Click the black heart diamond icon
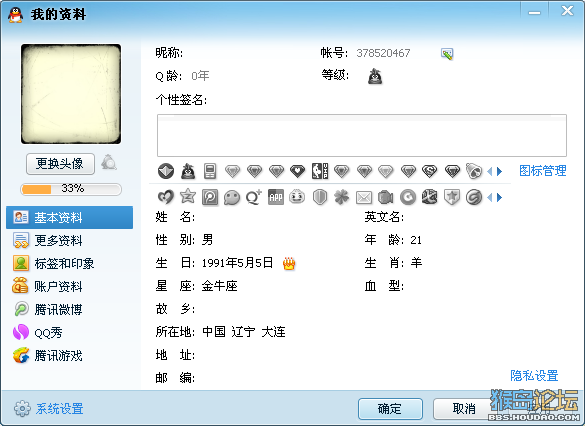 (297, 172)
